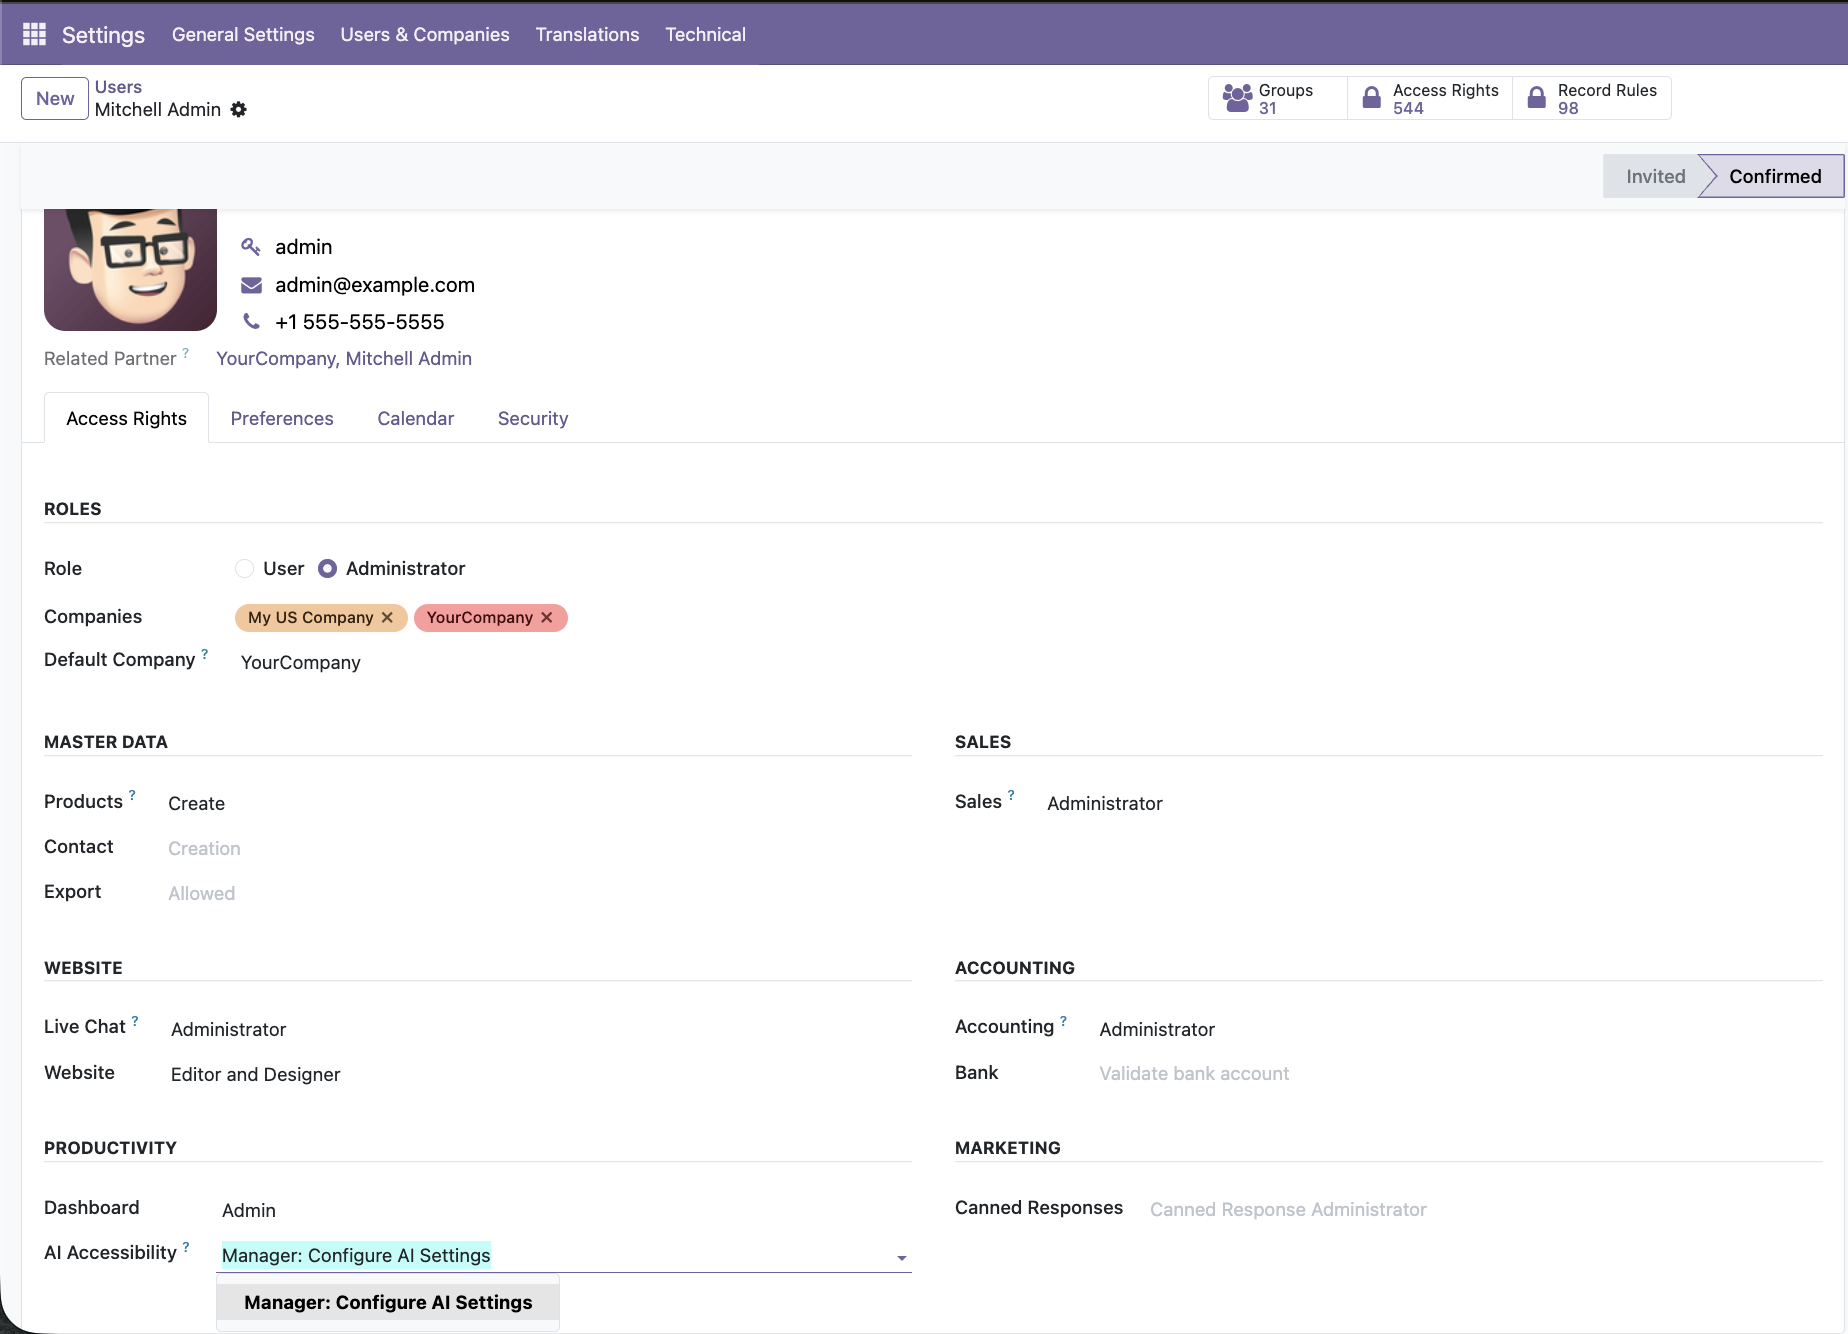
Task: Choose Manager: Configure AI Settings option
Action: pos(388,1302)
